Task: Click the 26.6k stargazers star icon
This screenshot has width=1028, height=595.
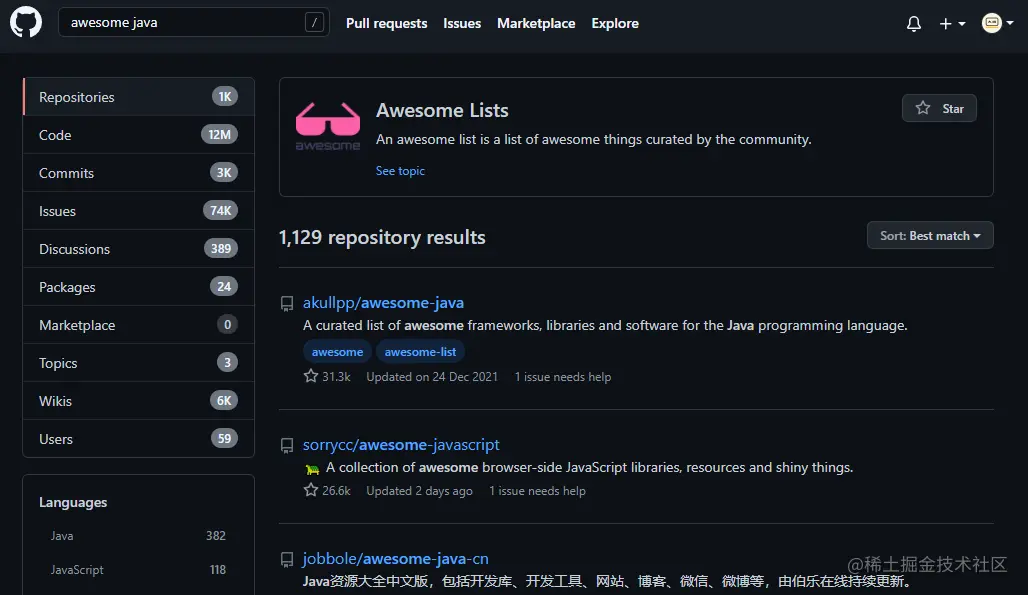Action: [311, 490]
